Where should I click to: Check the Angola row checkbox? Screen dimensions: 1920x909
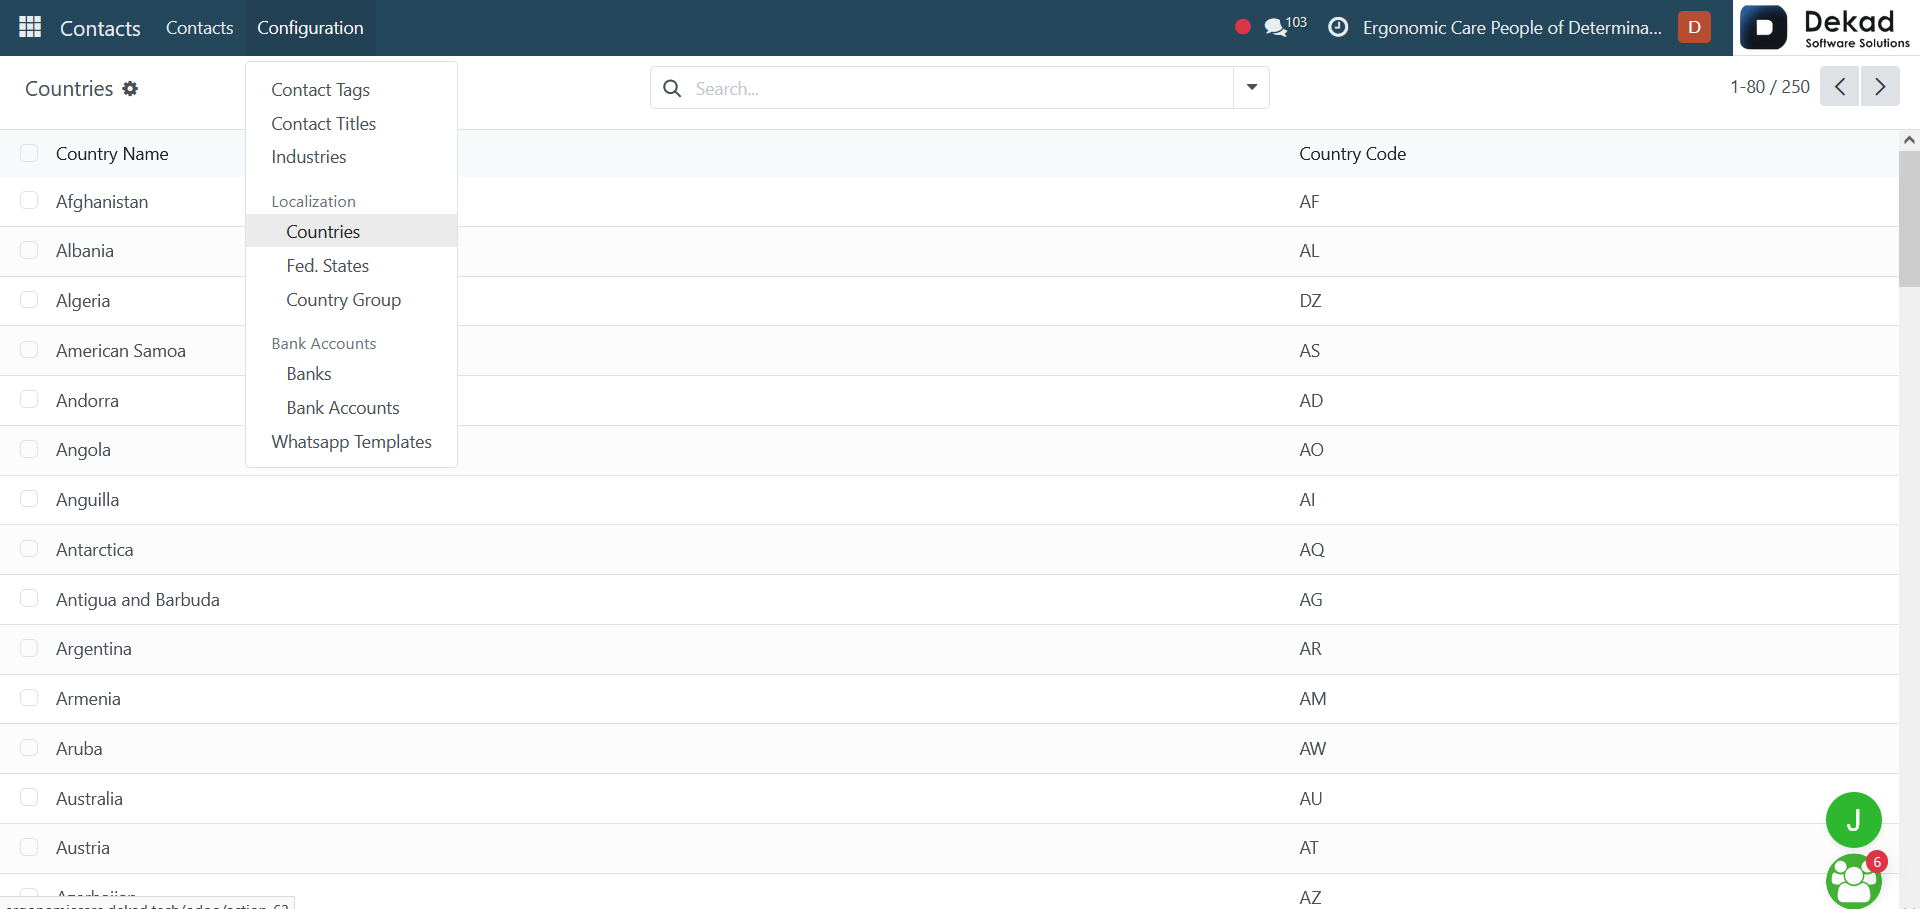[29, 449]
